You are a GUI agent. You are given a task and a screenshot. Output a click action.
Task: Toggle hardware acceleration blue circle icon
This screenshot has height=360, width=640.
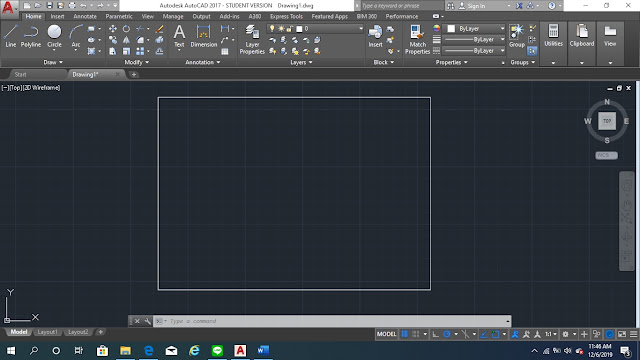click(x=610, y=334)
